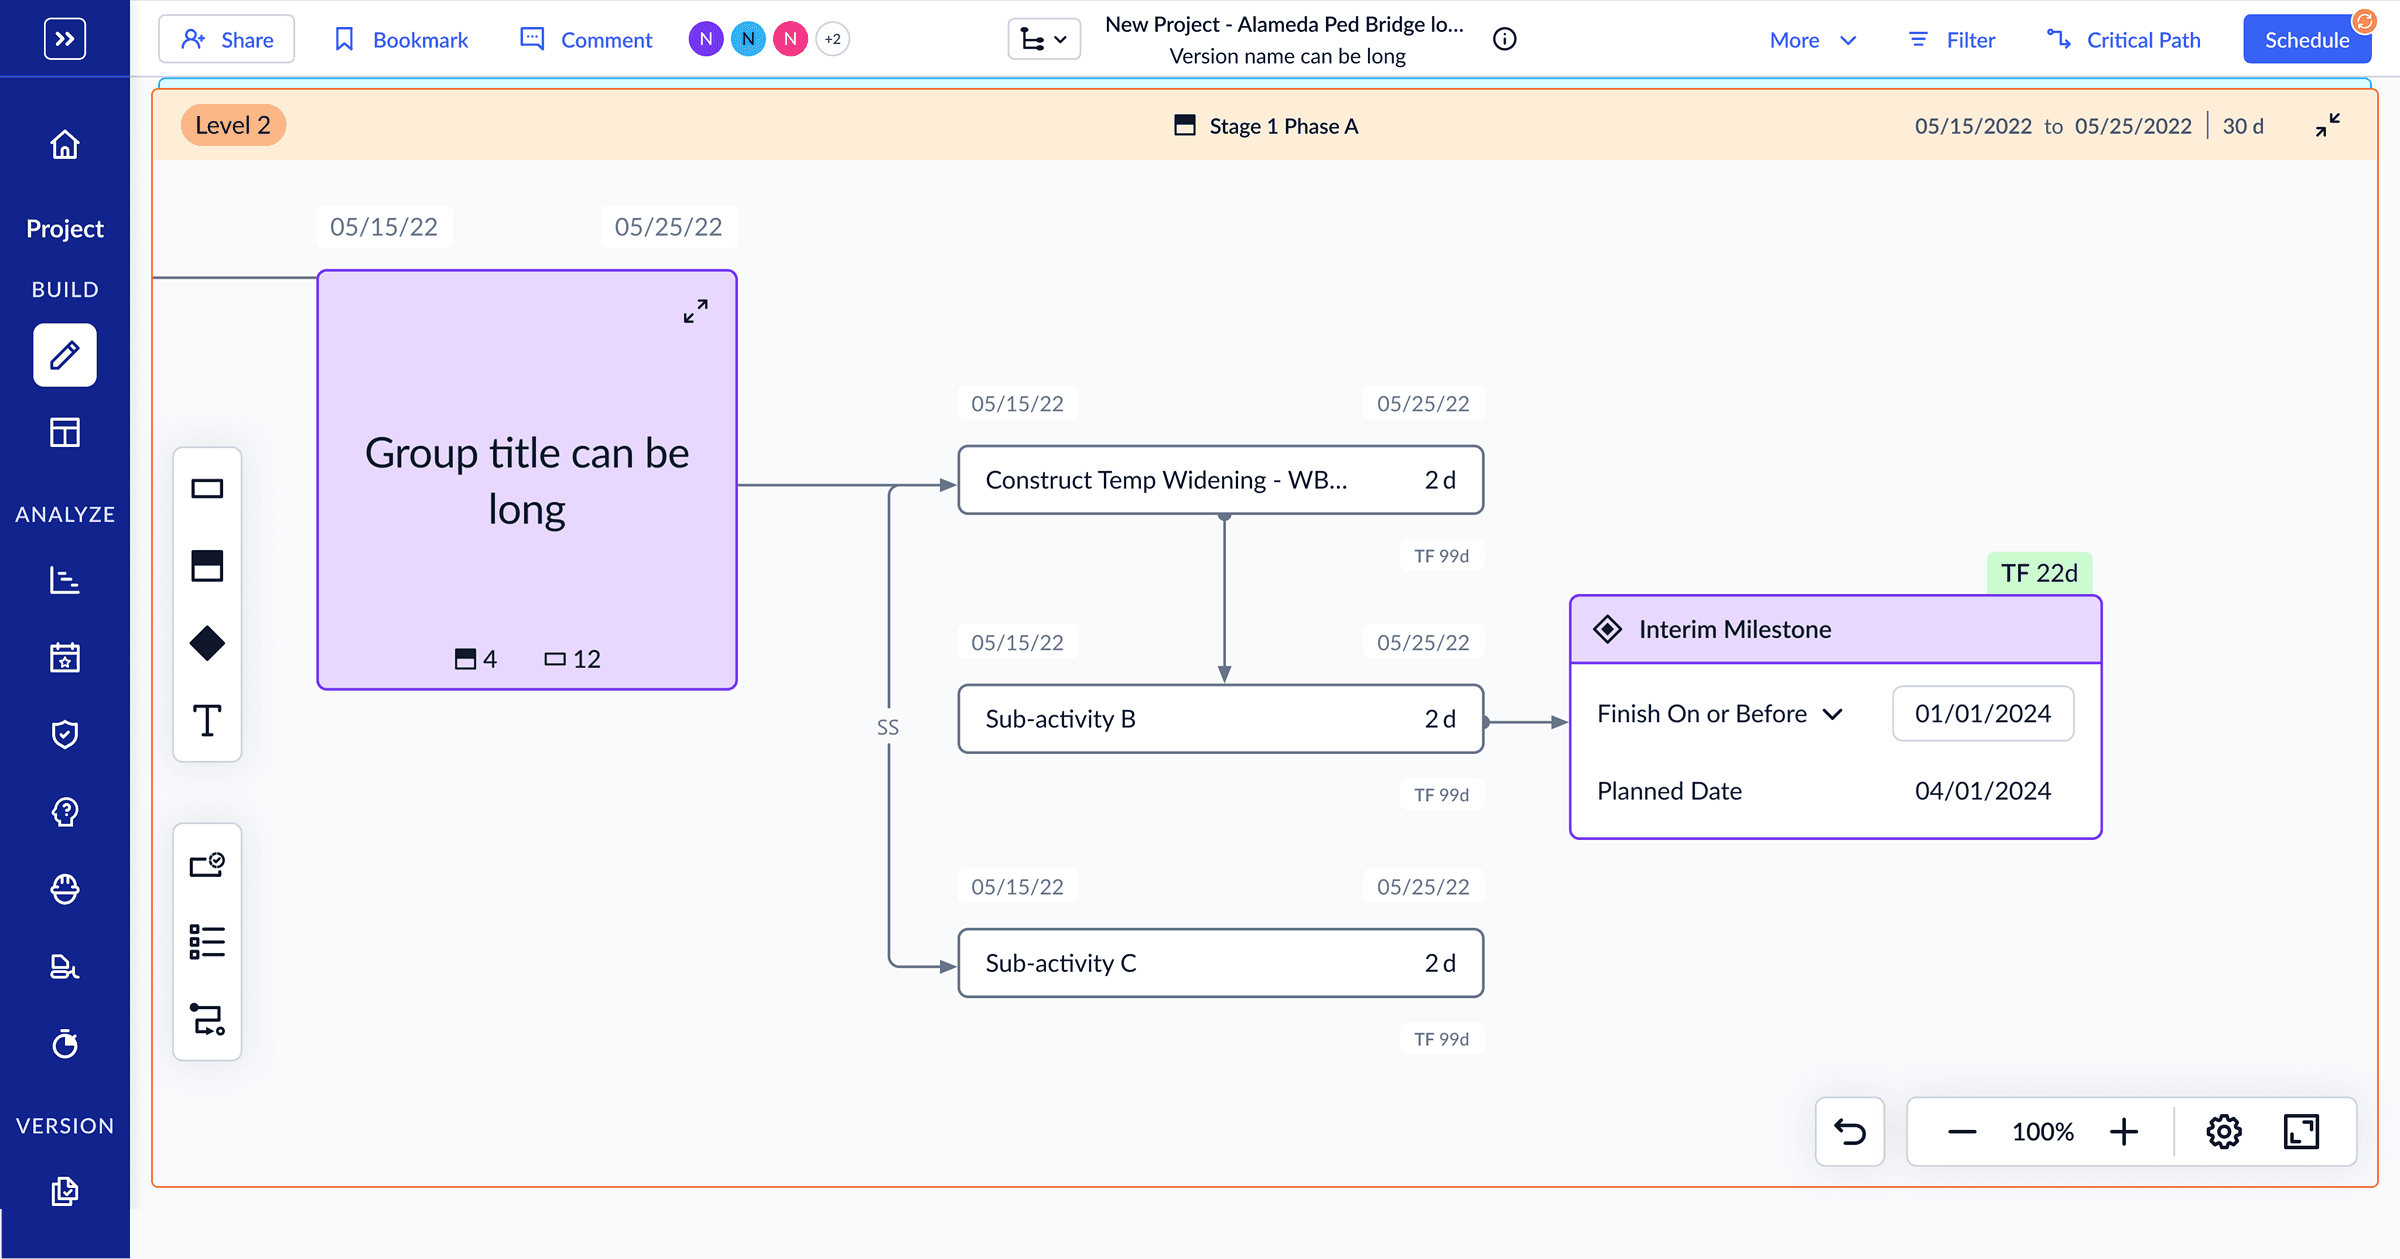Click the undo arrow button
Screen dimensions: 2400x1259
pos(1850,1132)
